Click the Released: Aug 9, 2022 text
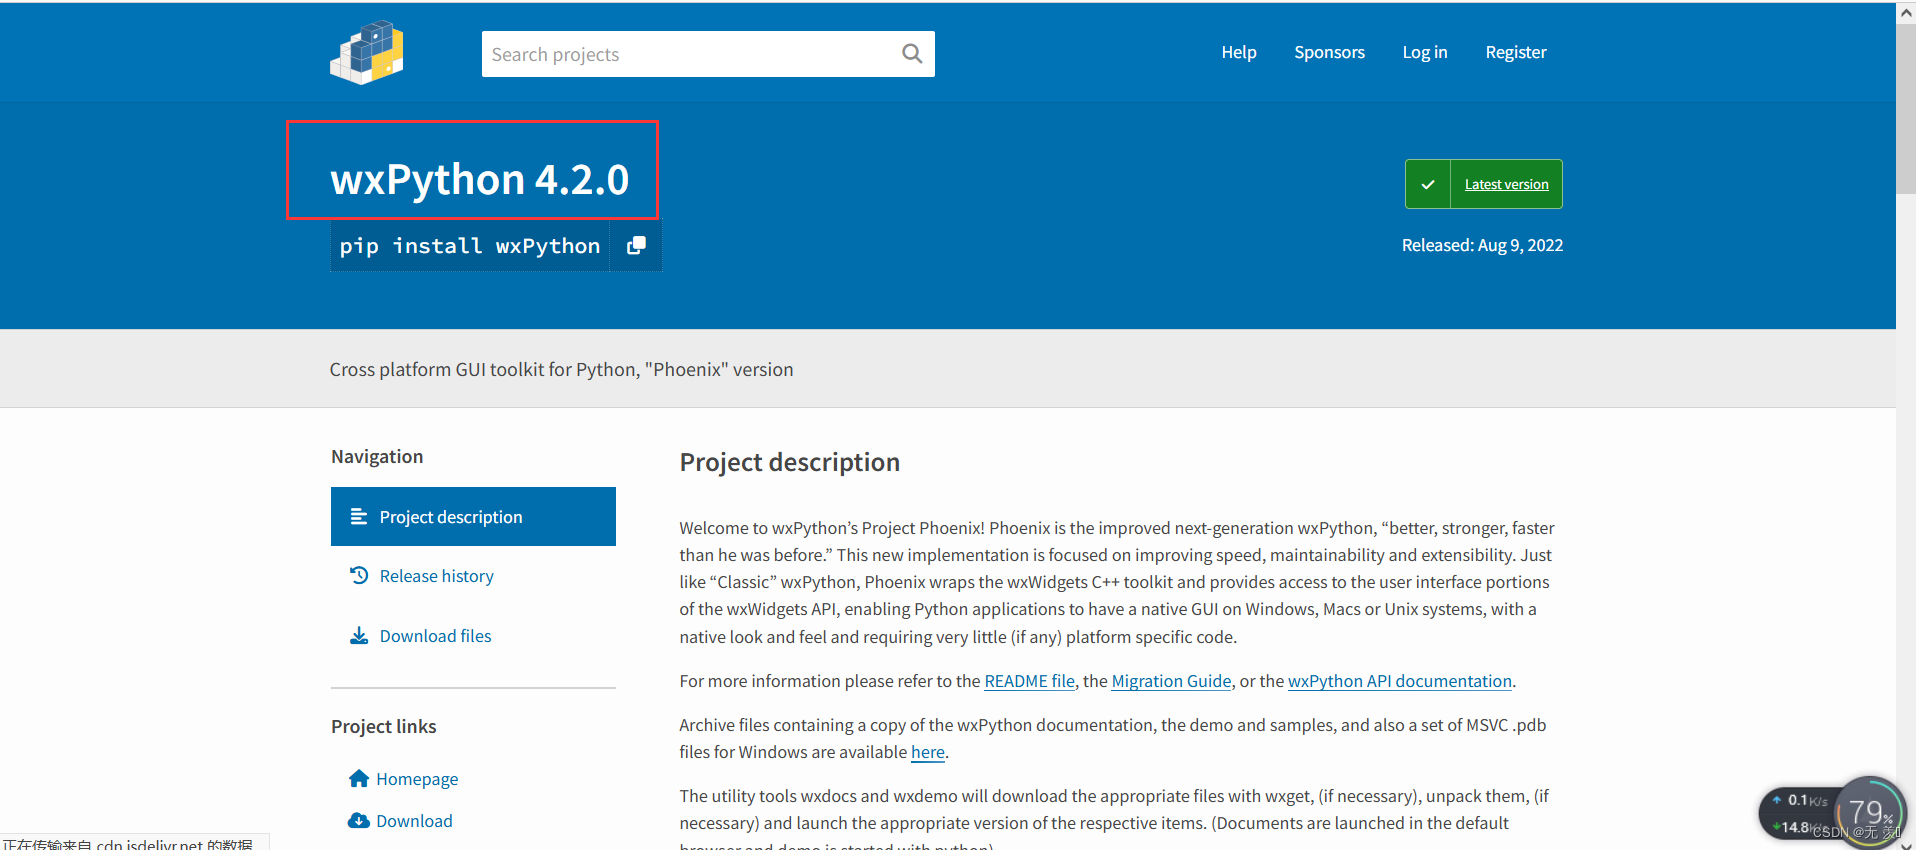Viewport: 1916px width, 850px height. coord(1482,245)
